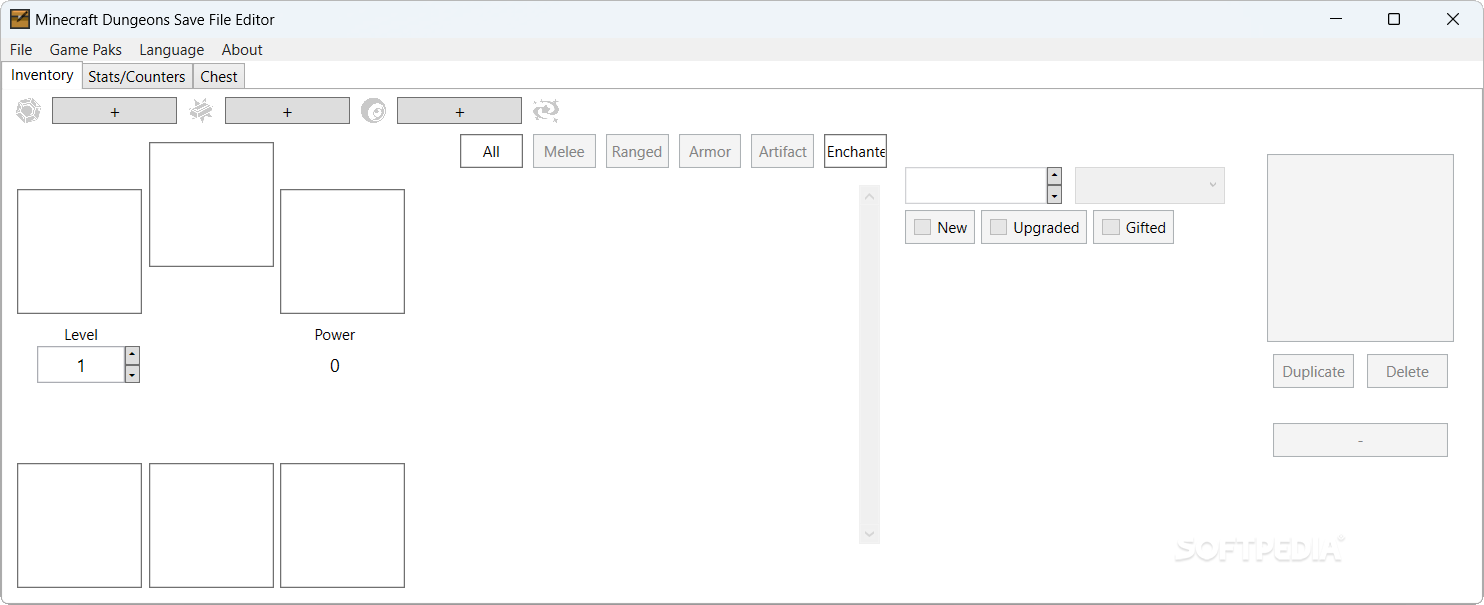Screen dimensions: 1484x605
Task: Select the raised middle equipment slot
Action: tap(211, 204)
